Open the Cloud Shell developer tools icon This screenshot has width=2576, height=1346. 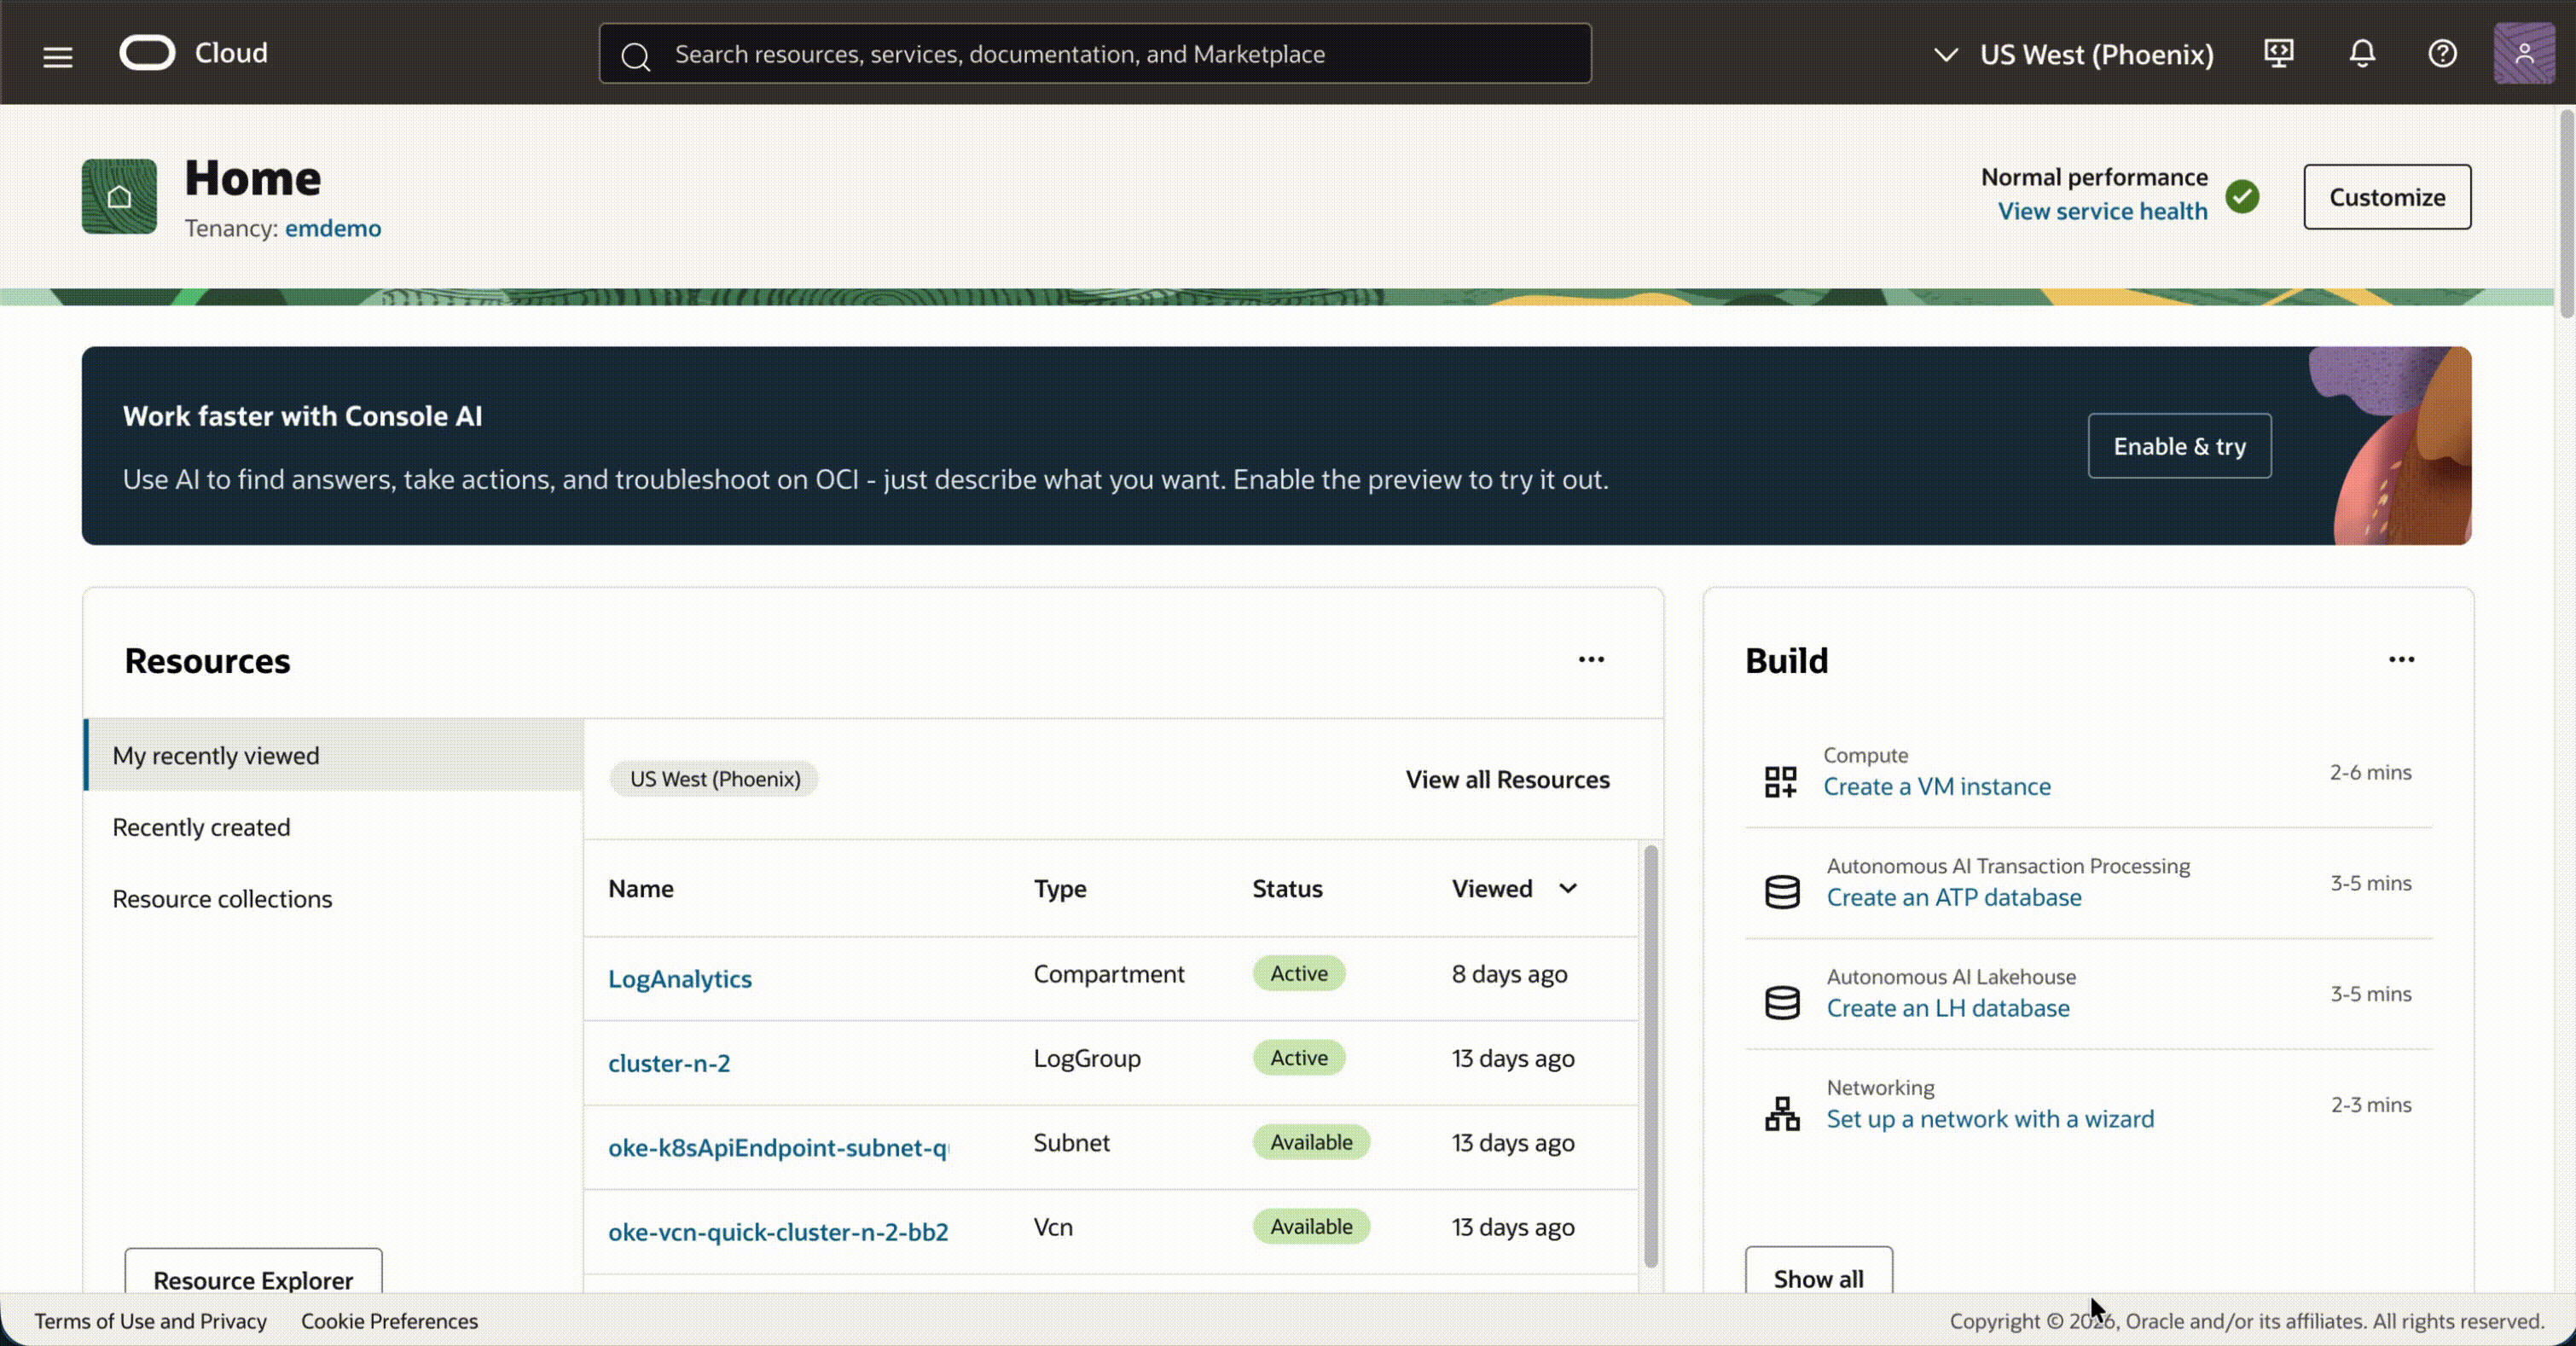coord(2279,53)
